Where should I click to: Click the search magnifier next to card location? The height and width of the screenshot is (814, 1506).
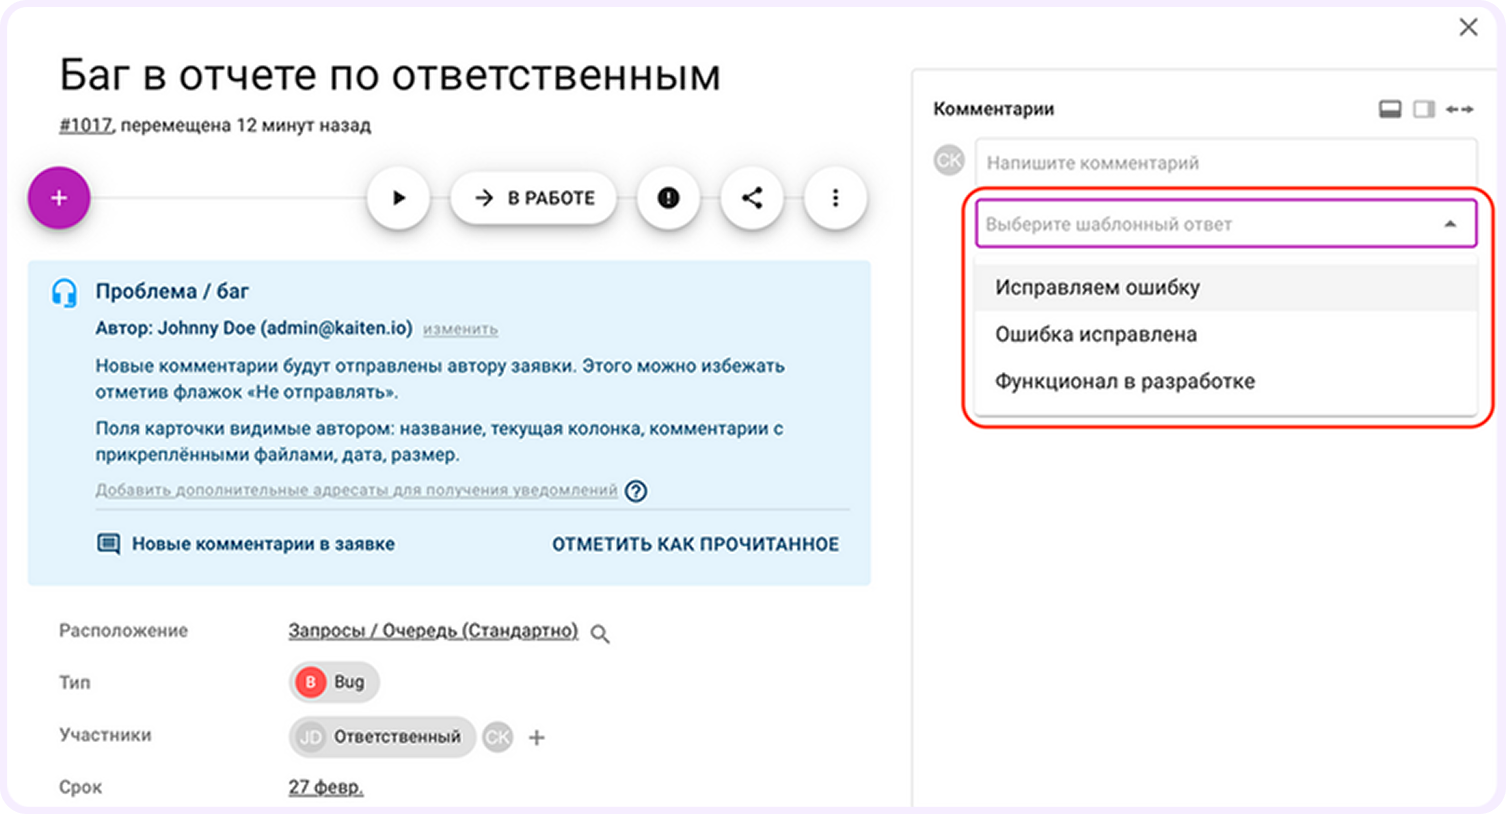[601, 632]
